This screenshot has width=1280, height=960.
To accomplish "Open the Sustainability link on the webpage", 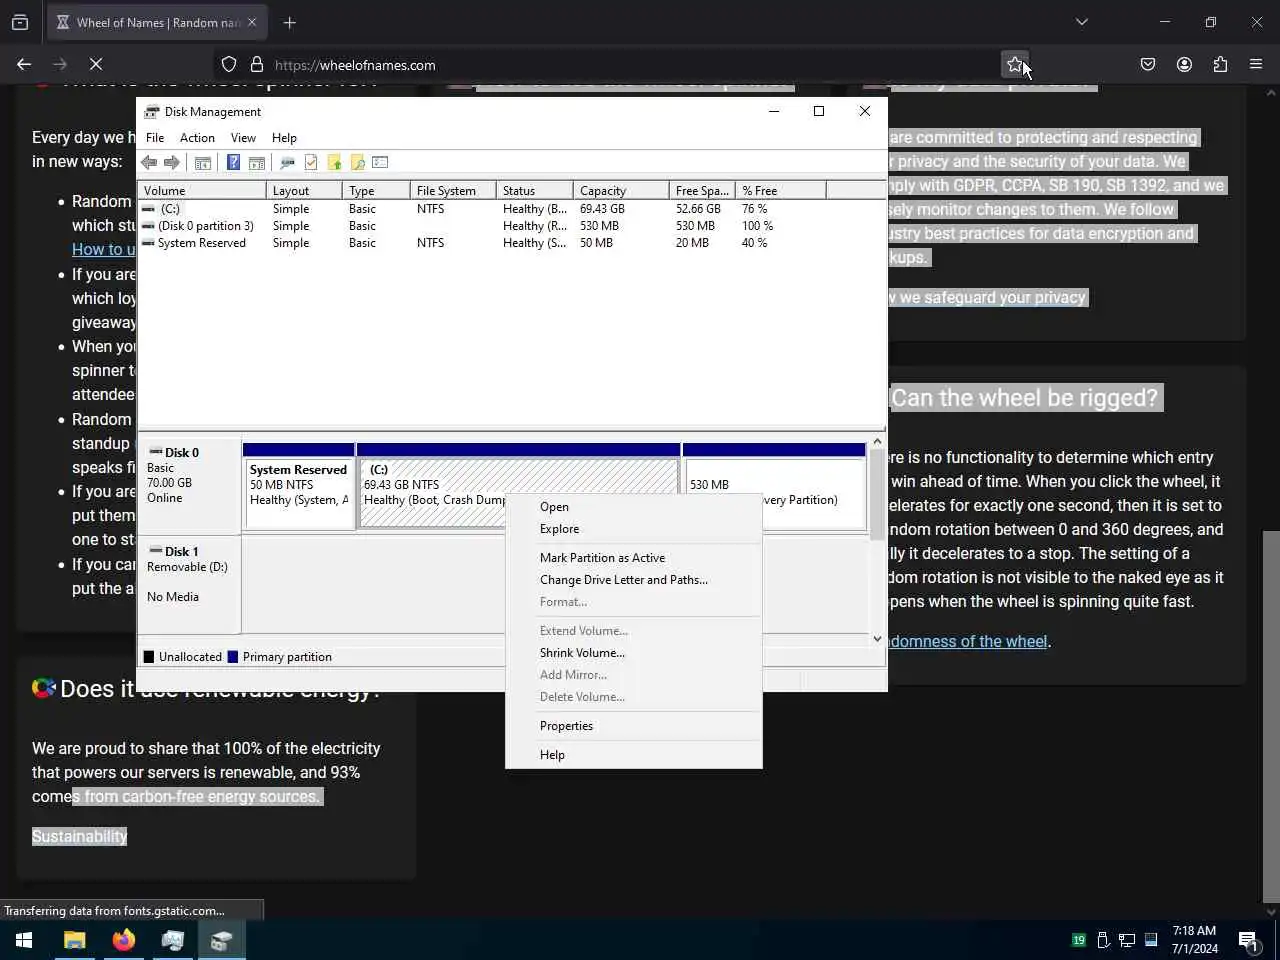I will click(x=80, y=837).
